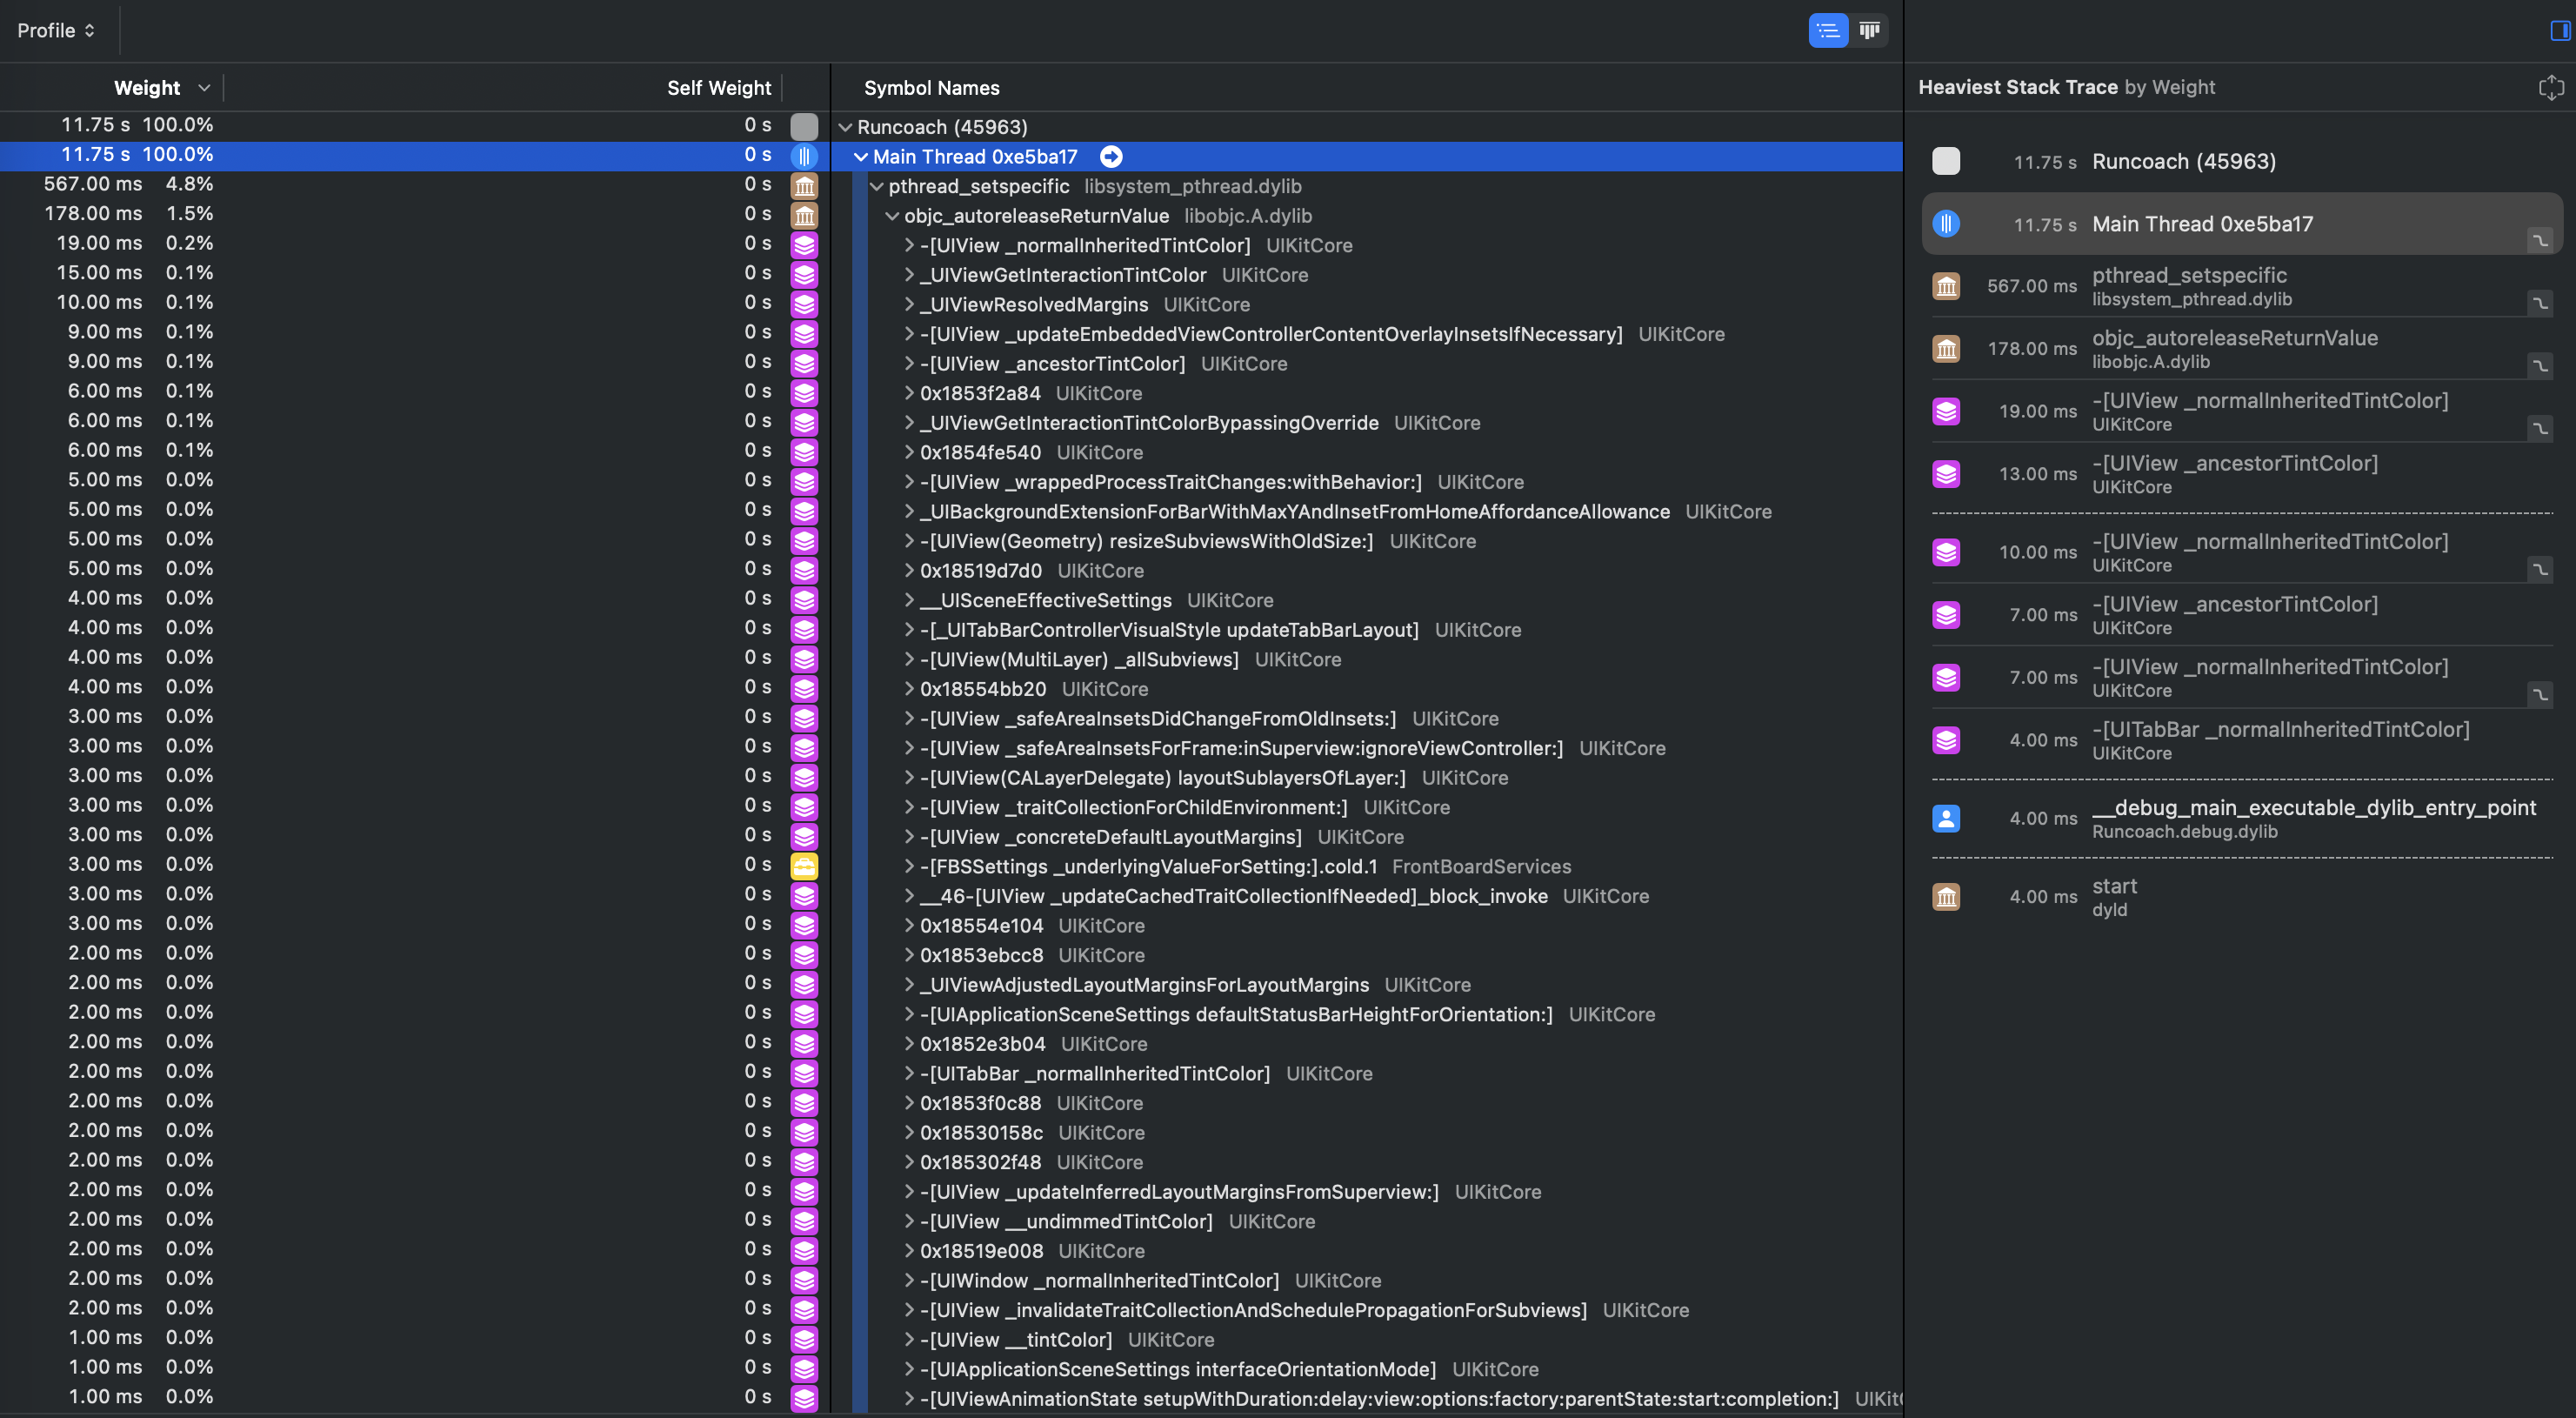Click the Symbol Names column header
Screen dimensions: 2576x1418
931,88
